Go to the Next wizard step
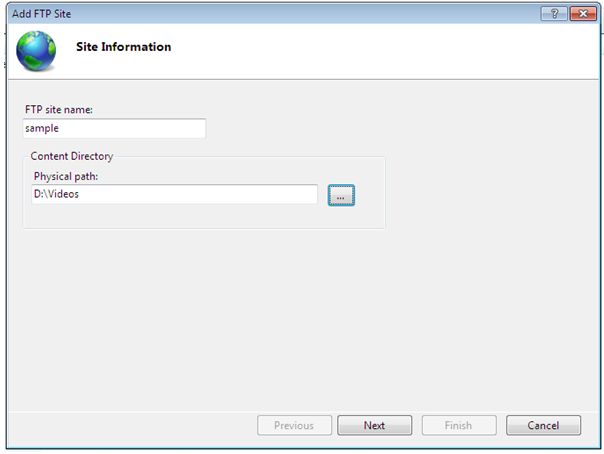The image size is (604, 454). tap(374, 425)
